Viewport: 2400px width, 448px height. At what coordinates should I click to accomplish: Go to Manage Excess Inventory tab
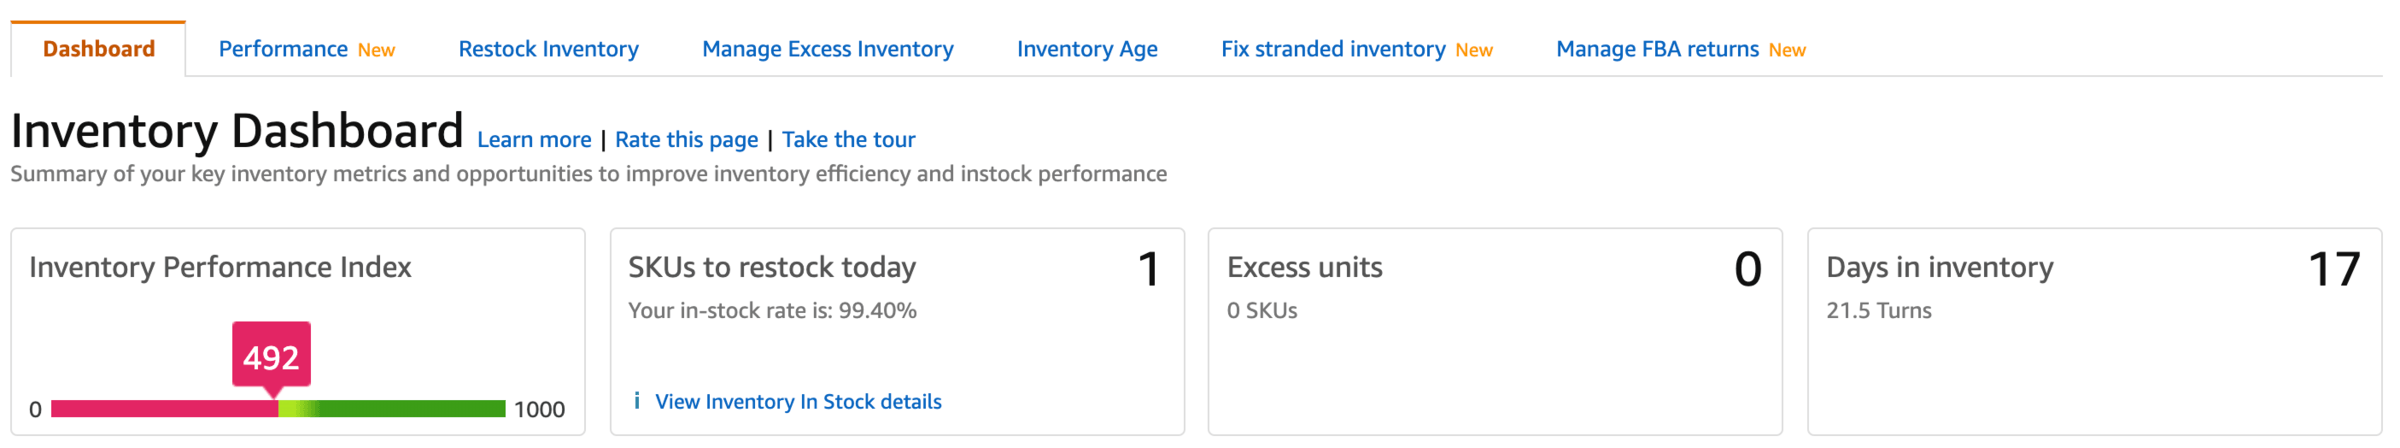point(827,49)
